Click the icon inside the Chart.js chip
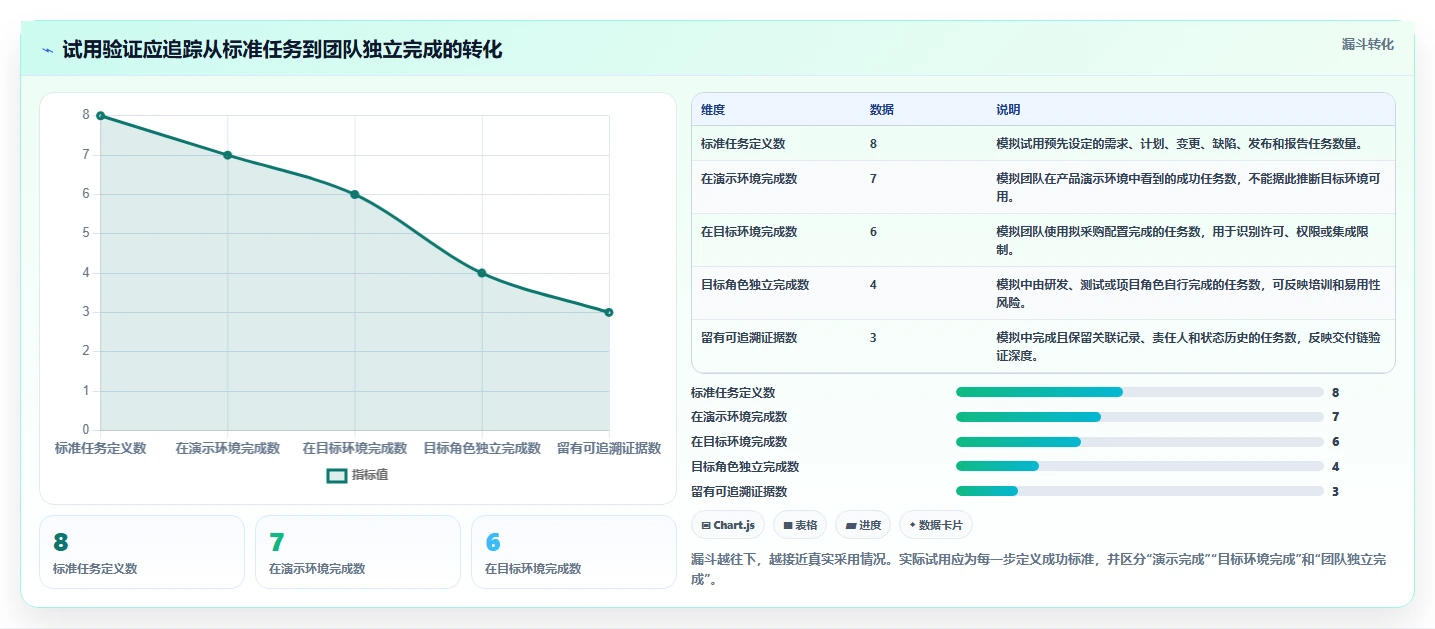 point(706,525)
